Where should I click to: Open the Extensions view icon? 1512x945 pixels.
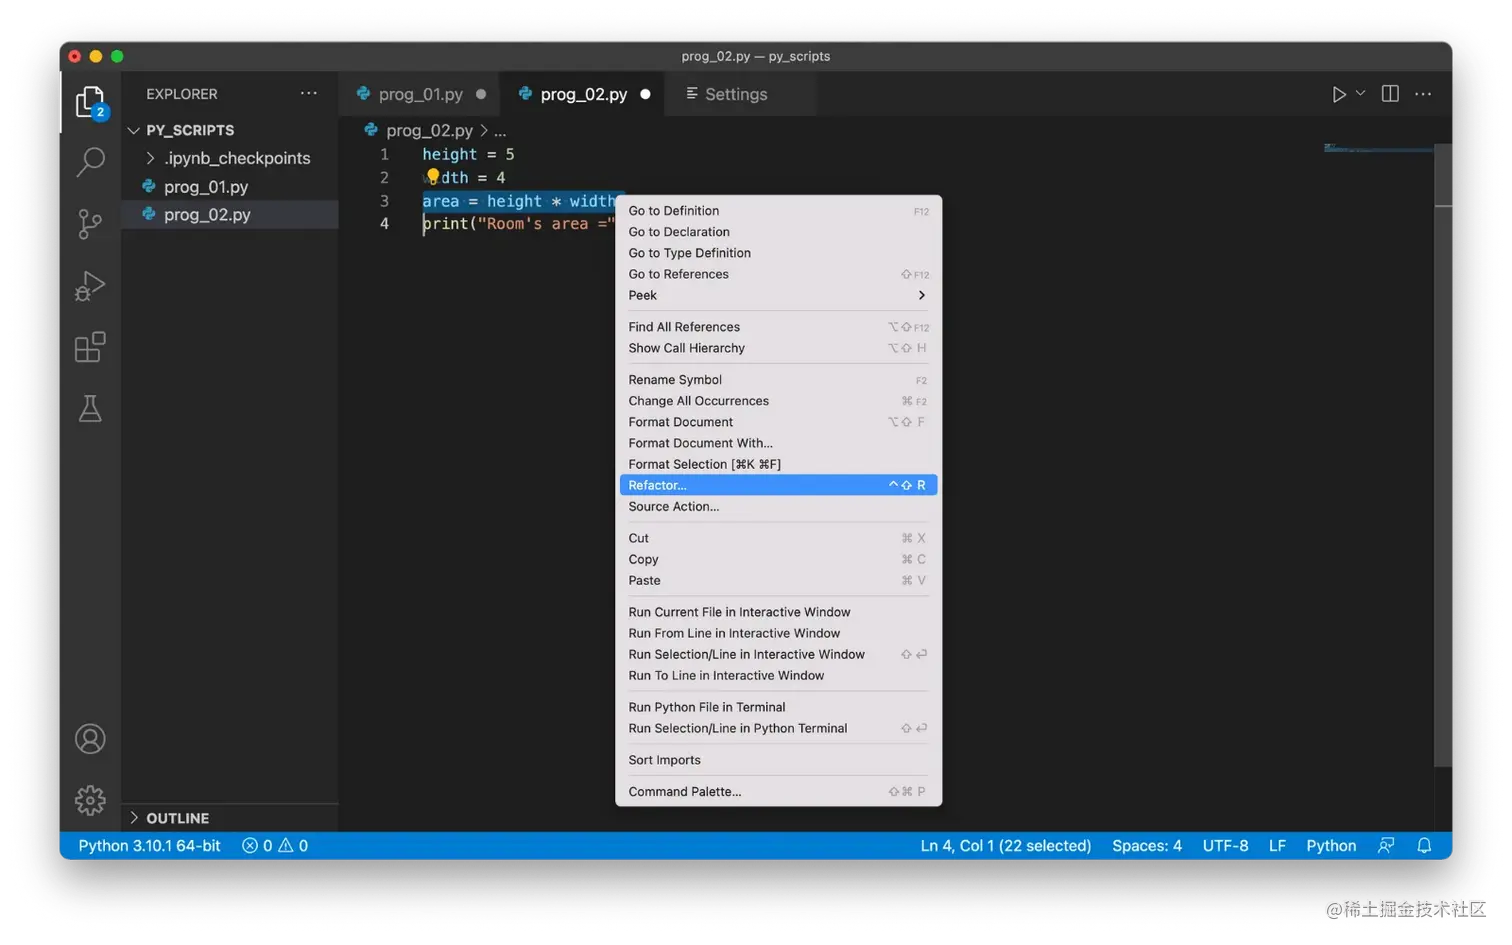(x=91, y=347)
